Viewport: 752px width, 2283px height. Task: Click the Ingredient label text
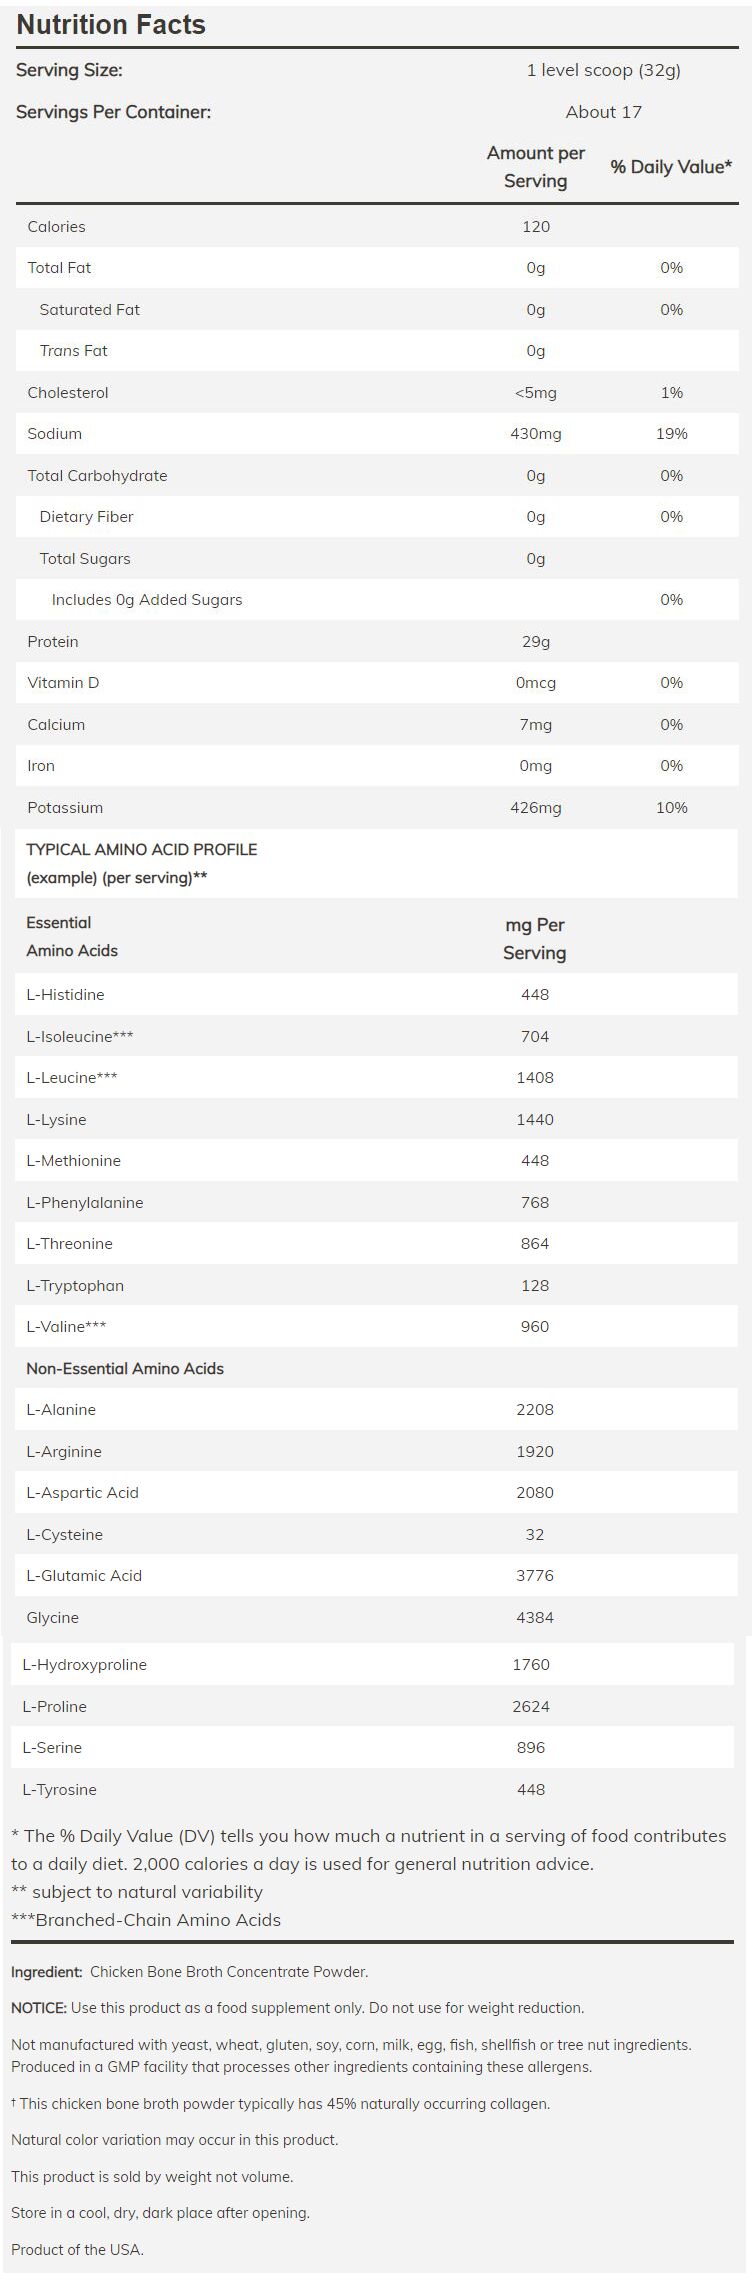pos(46,1972)
